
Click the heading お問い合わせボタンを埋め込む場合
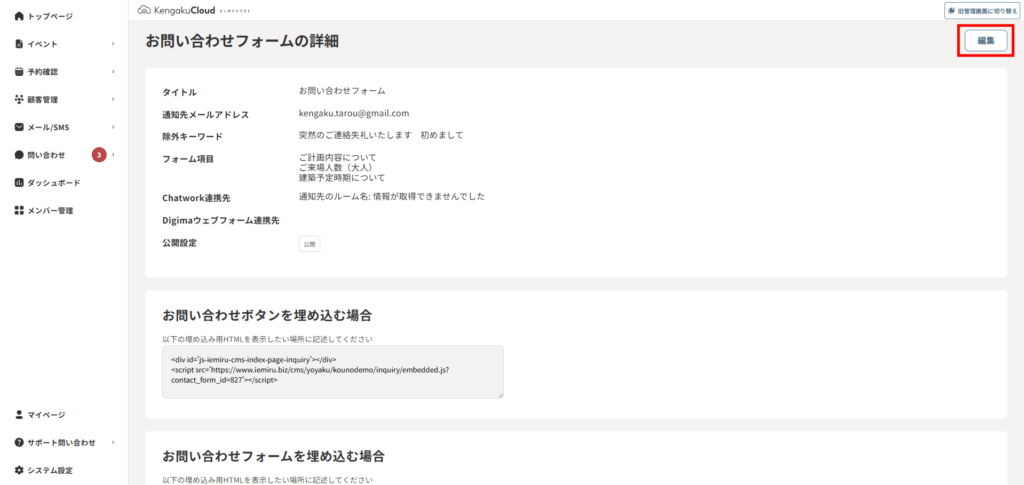(x=267, y=316)
